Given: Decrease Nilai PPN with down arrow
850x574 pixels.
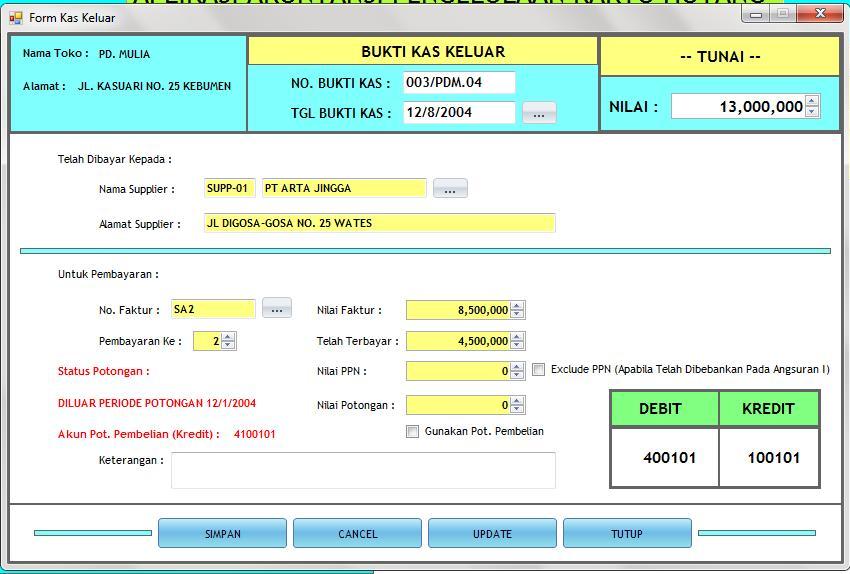Looking at the screenshot, I should (x=517, y=376).
